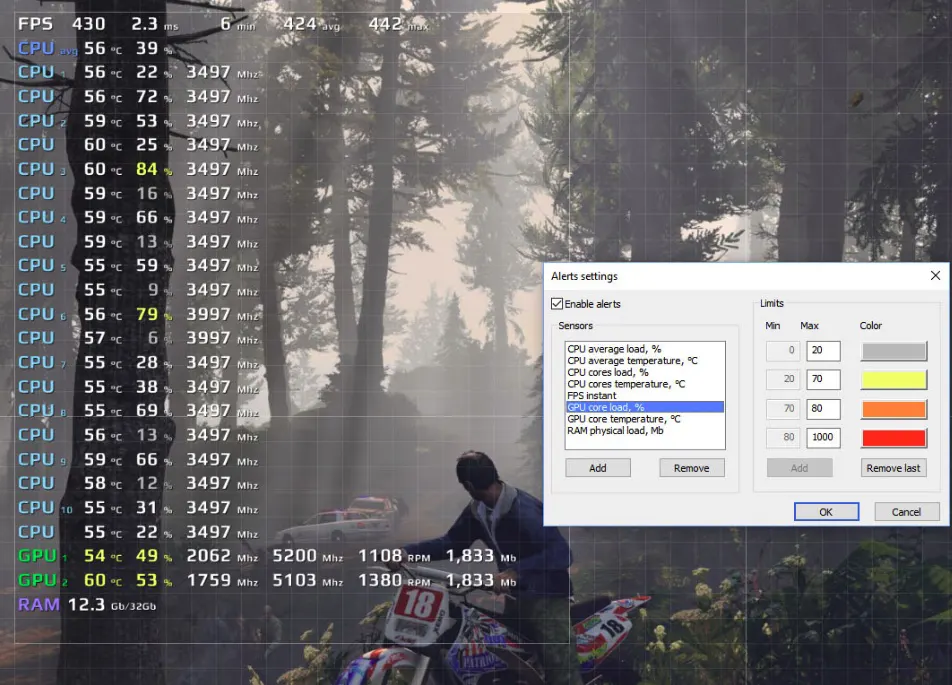Screen dimensions: 952x685
Task: Click the RAM label in the overlay
Action: point(39,605)
